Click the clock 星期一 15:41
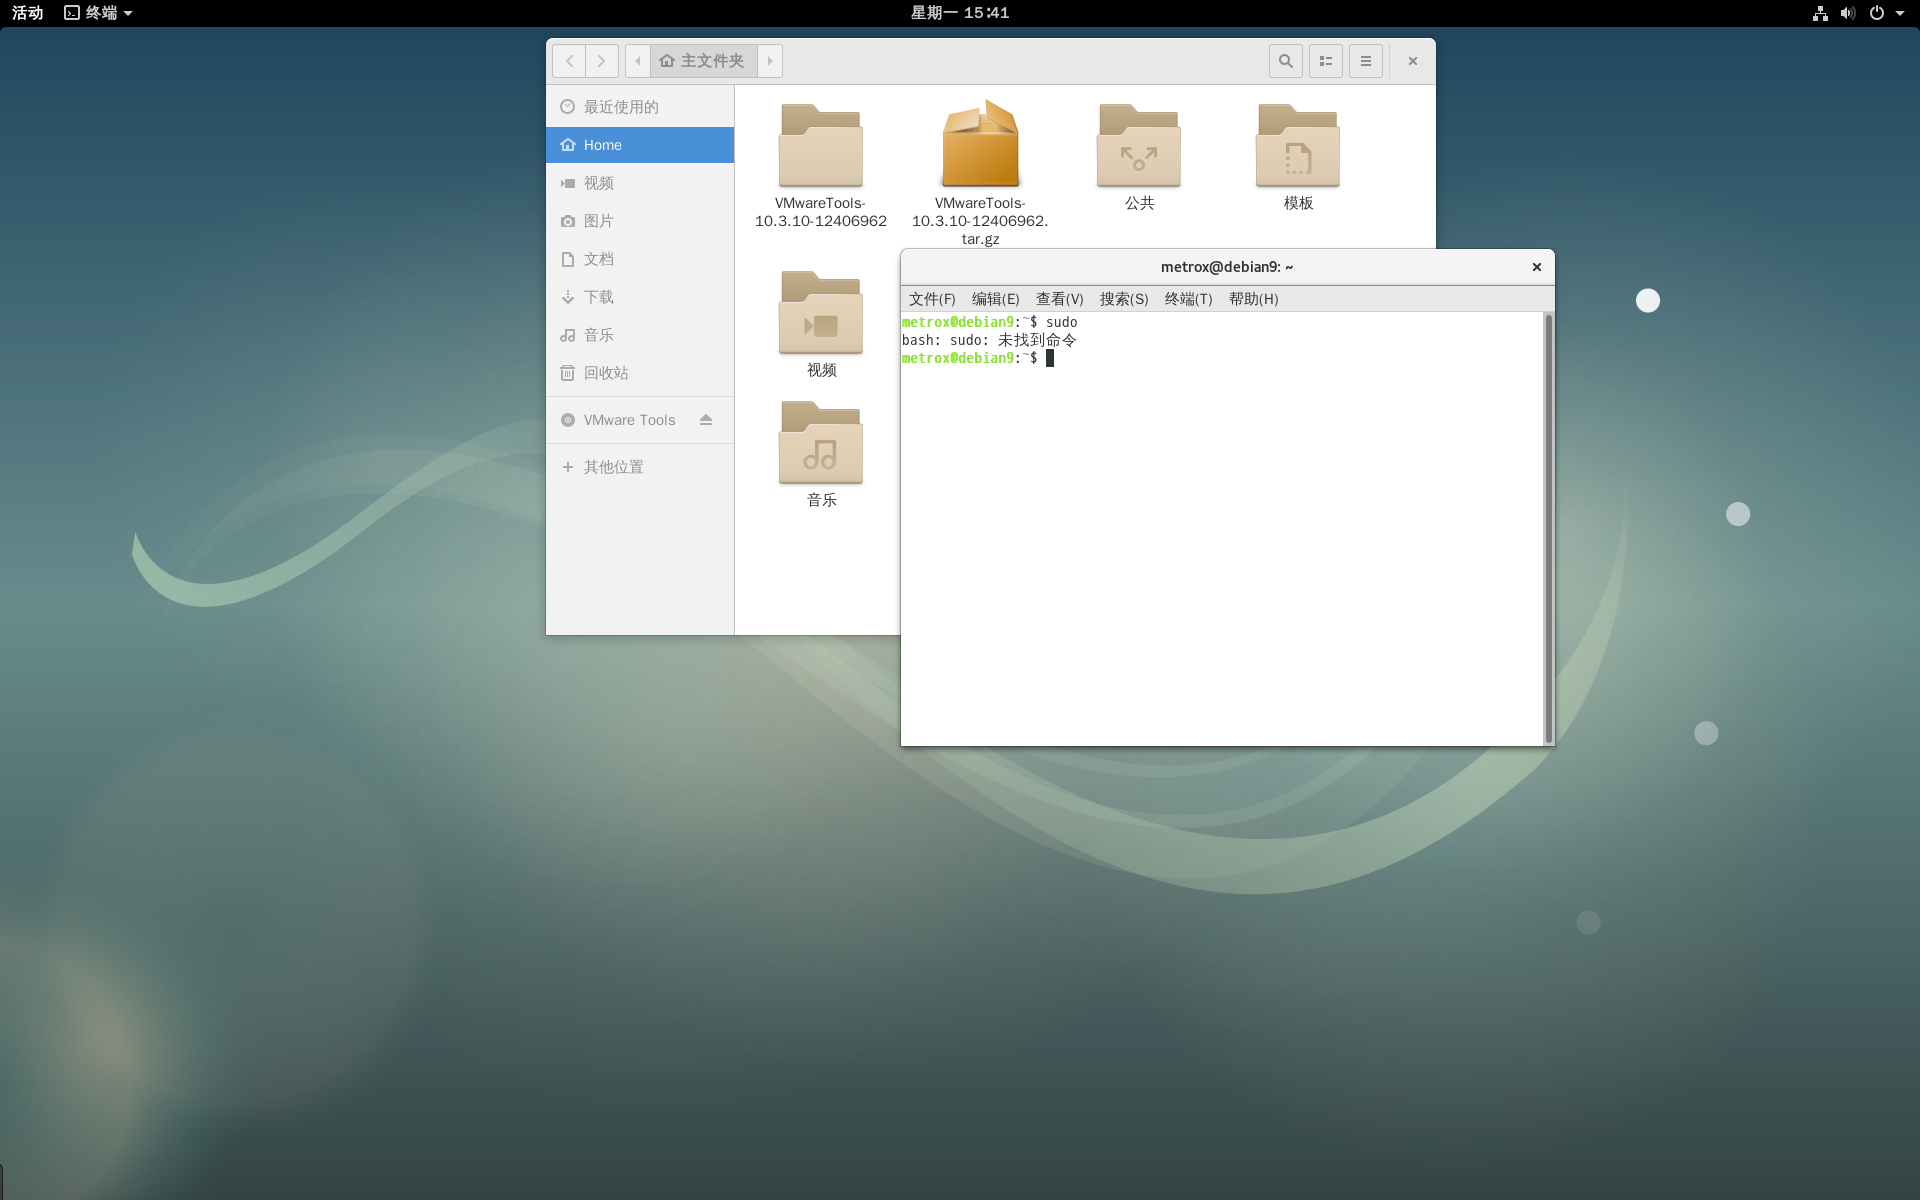 point(960,13)
